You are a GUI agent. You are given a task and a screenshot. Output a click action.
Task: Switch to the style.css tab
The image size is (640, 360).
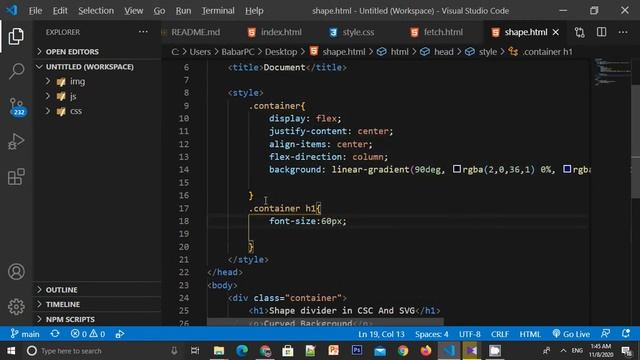tap(358, 32)
